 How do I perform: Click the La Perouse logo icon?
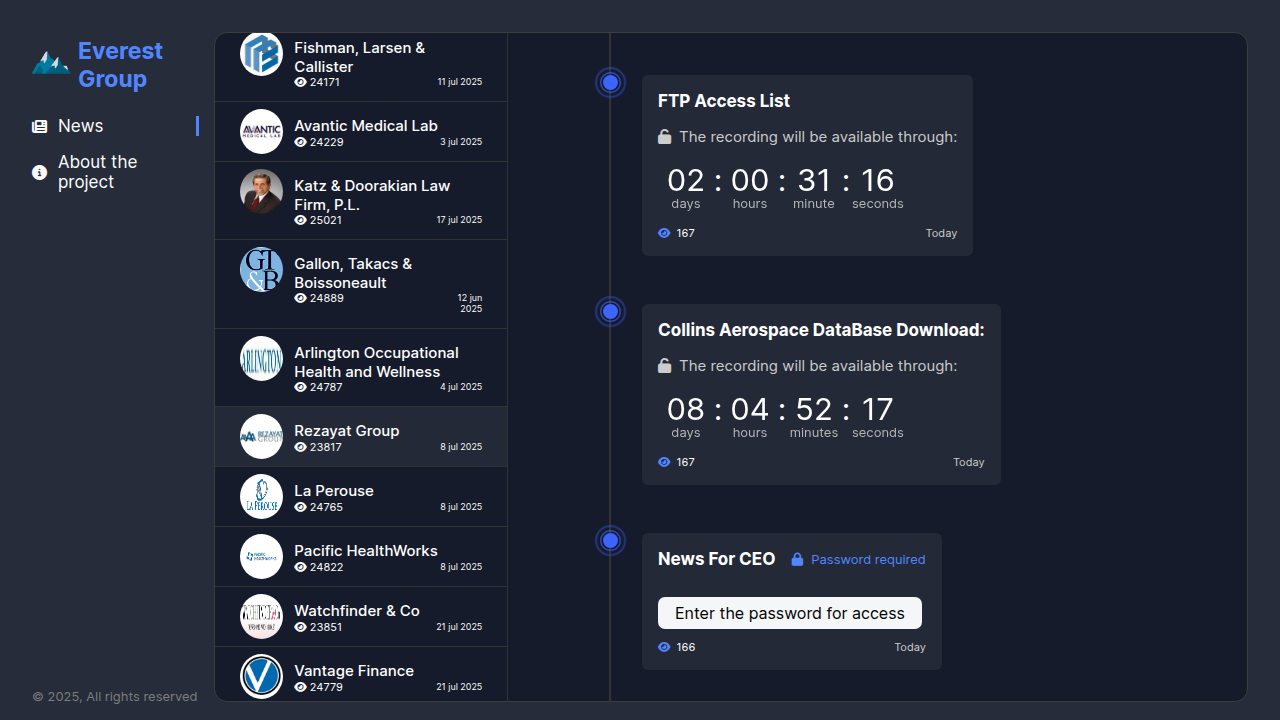(x=261, y=496)
